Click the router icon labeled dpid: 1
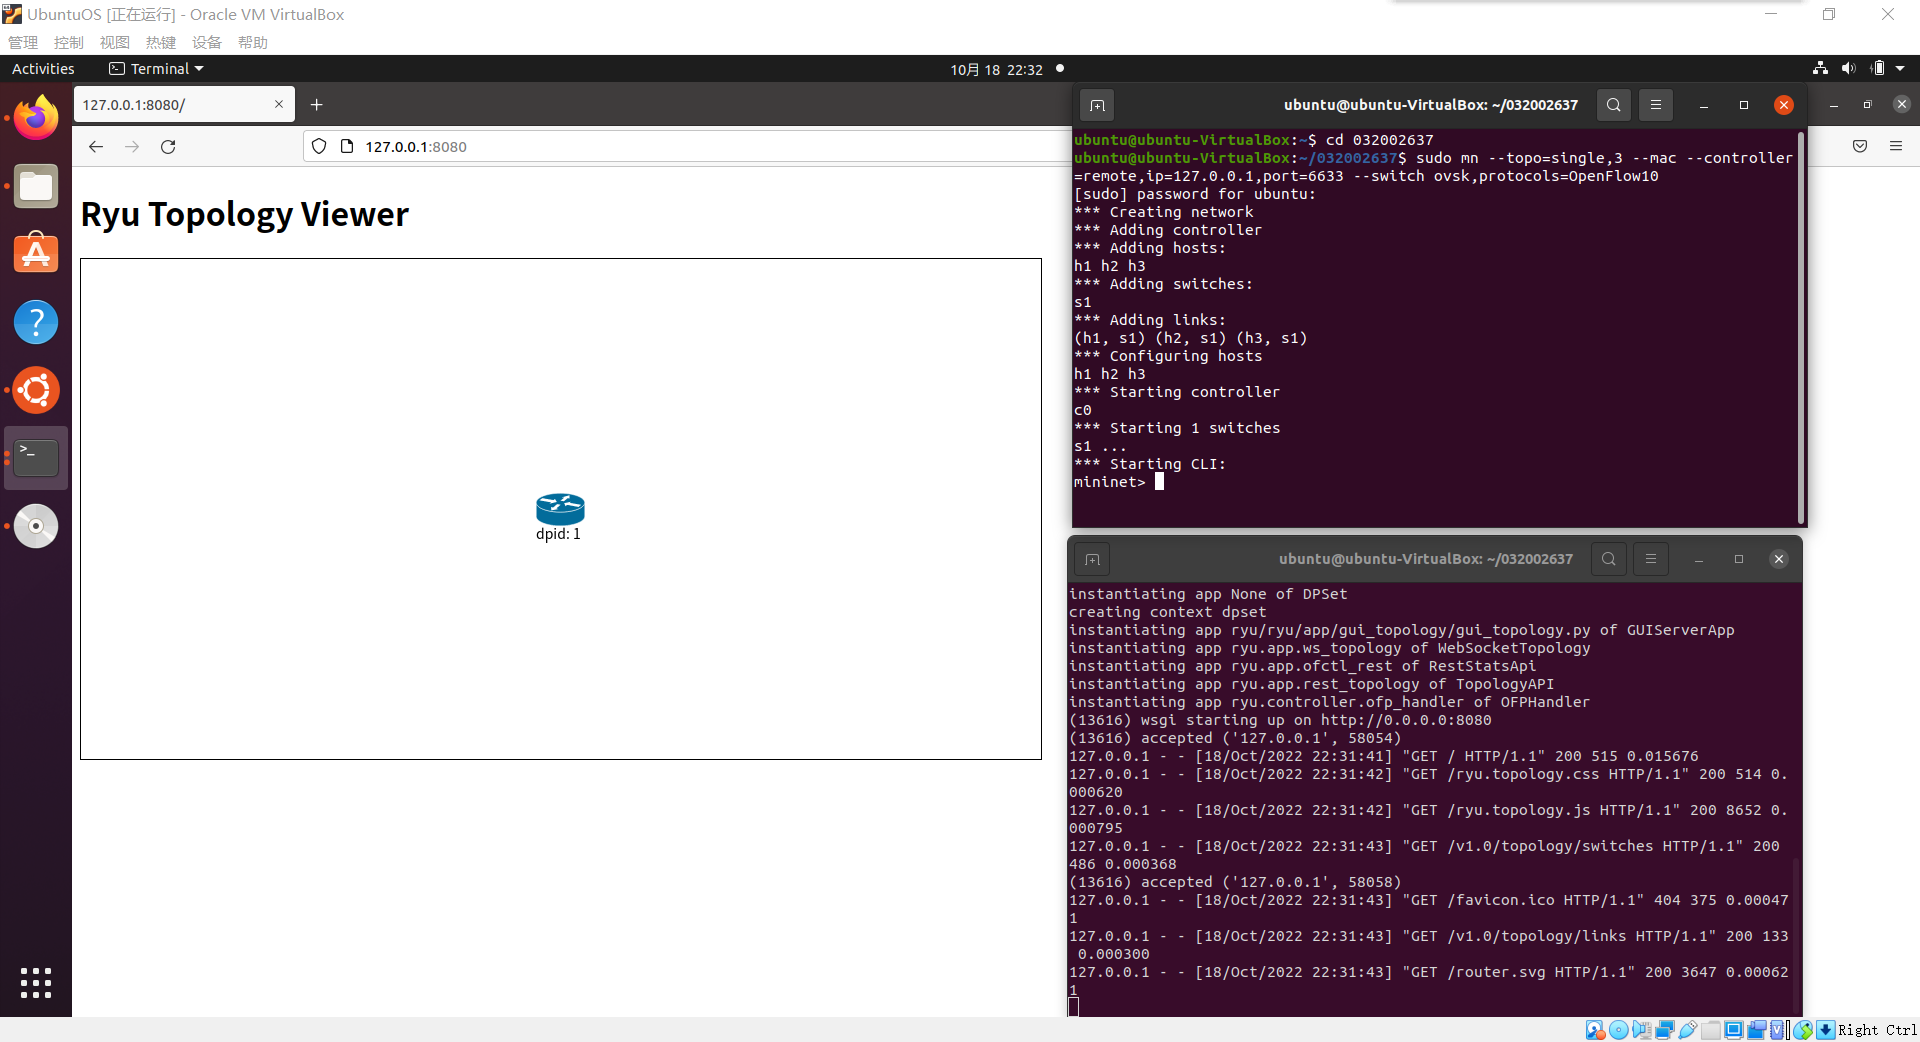 click(560, 509)
